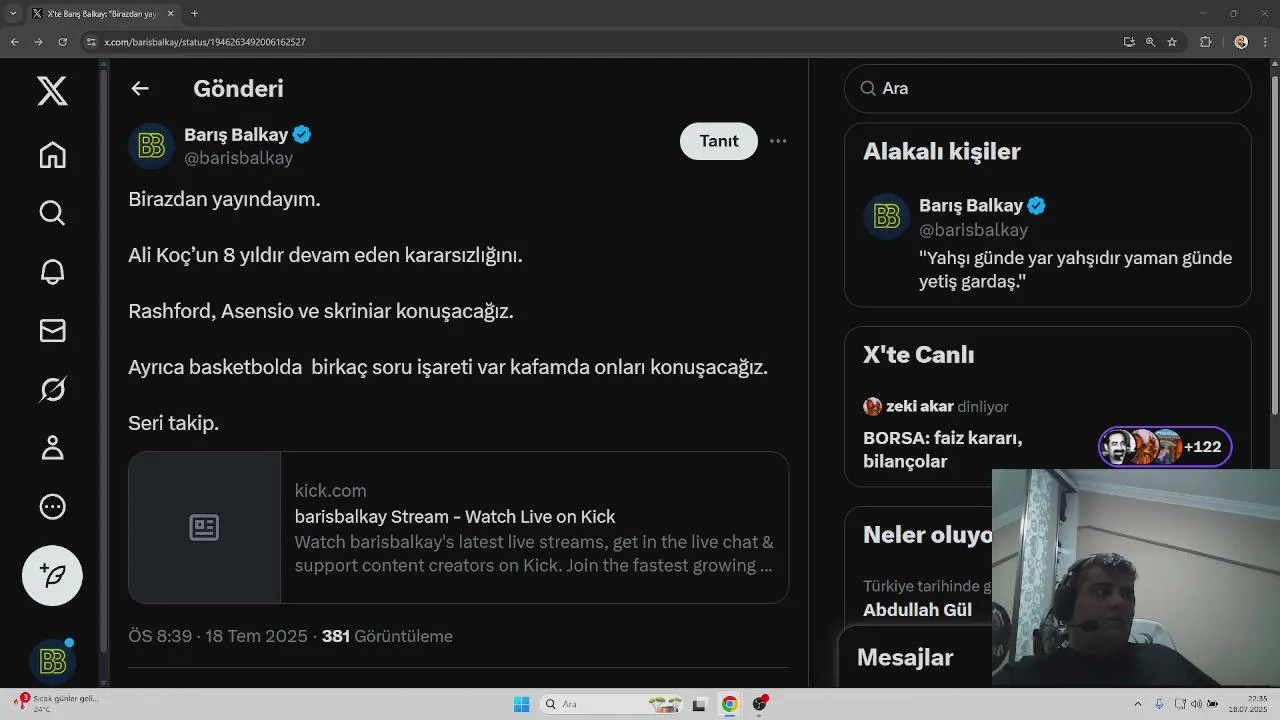Image resolution: width=1280 pixels, height=720 pixels.
Task: Click browser Forward arrow
Action: (x=38, y=42)
